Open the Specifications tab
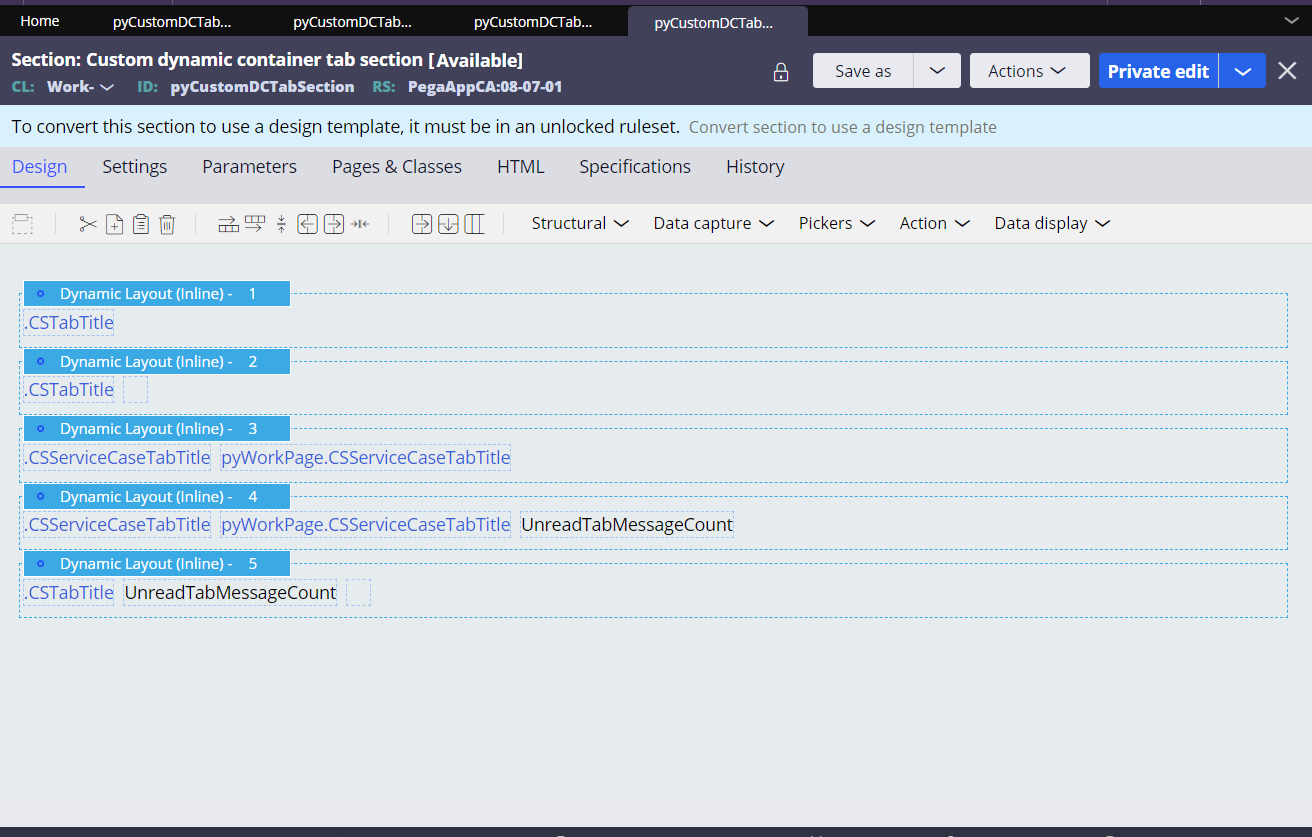Screen dimensions: 1312x837 coord(635,167)
